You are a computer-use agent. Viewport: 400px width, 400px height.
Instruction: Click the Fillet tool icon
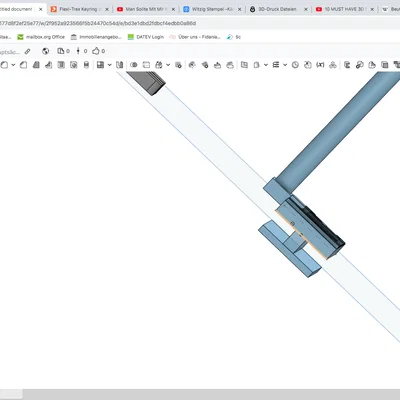click(4, 65)
